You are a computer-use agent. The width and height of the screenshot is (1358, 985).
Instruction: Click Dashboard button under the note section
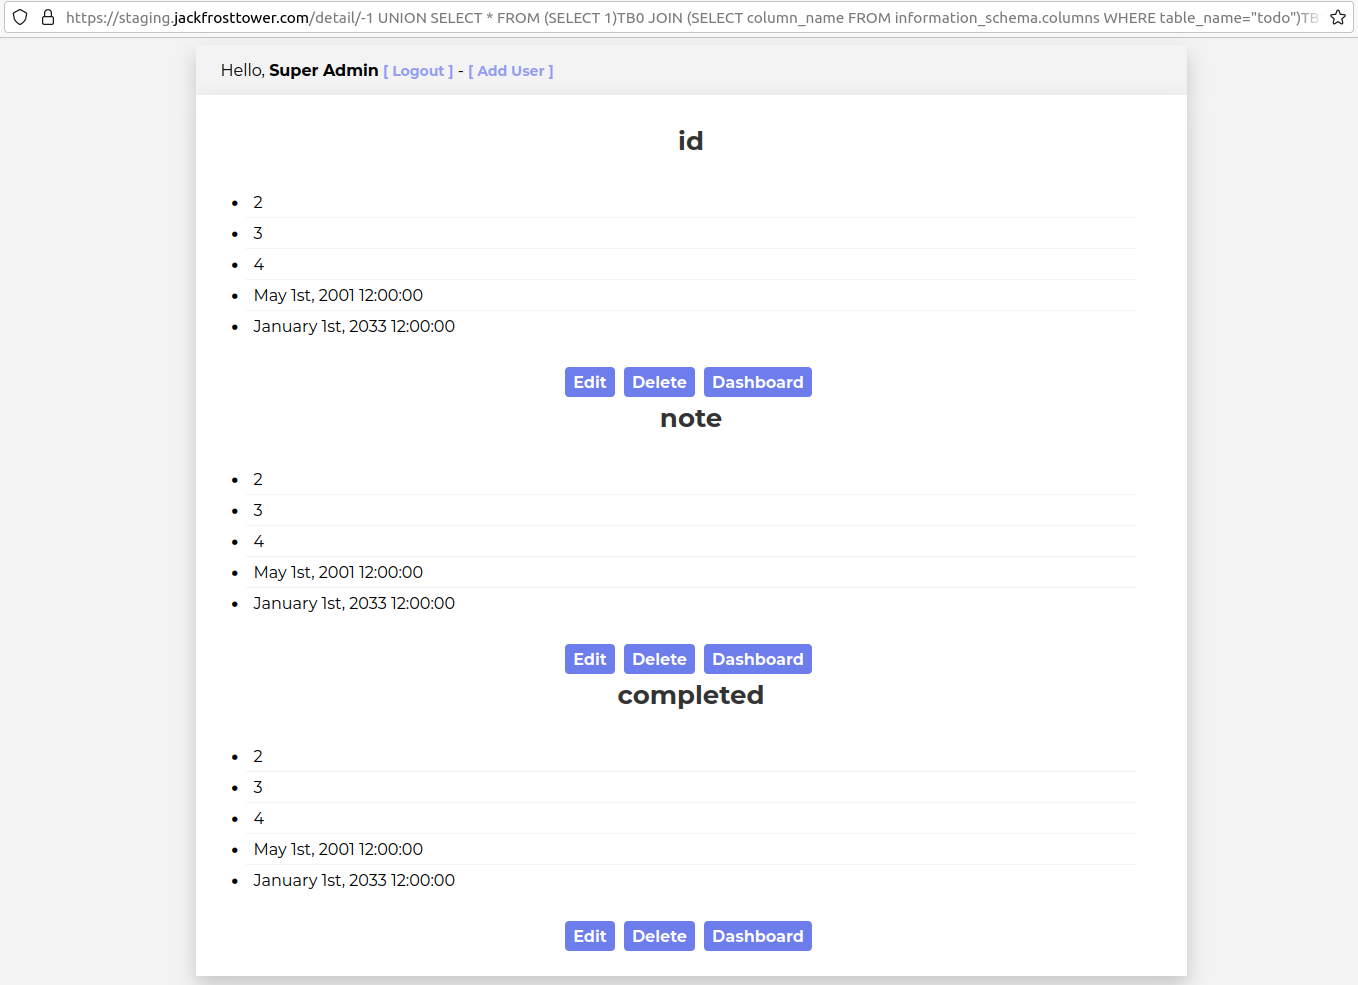point(758,659)
